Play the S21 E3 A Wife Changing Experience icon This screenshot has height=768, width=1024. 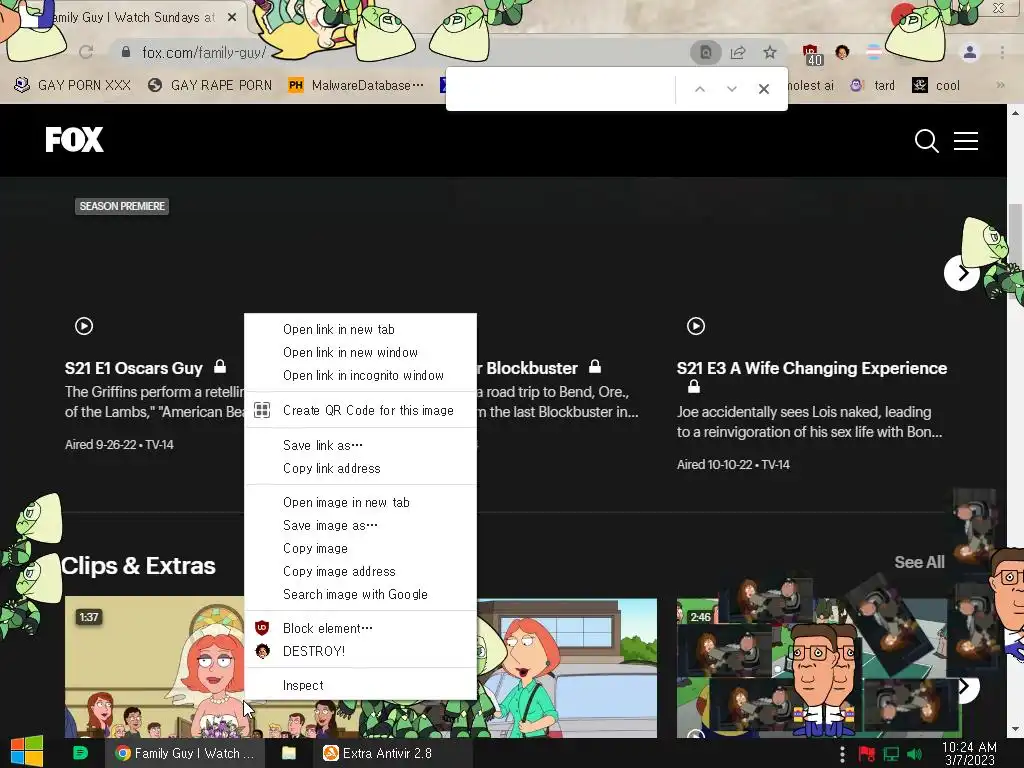(696, 325)
